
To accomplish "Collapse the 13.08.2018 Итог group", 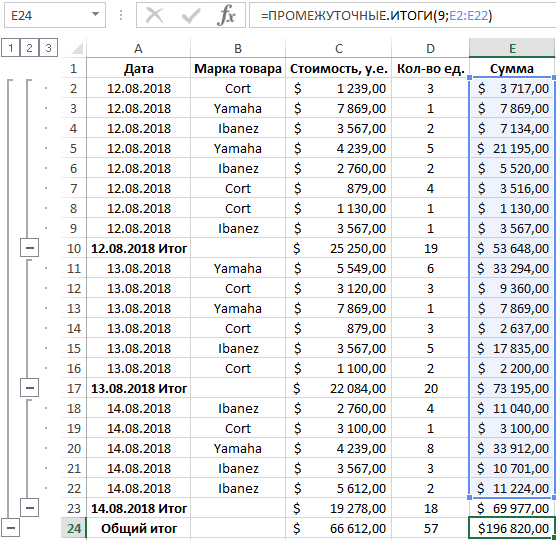I will pyautogui.click(x=29, y=388).
